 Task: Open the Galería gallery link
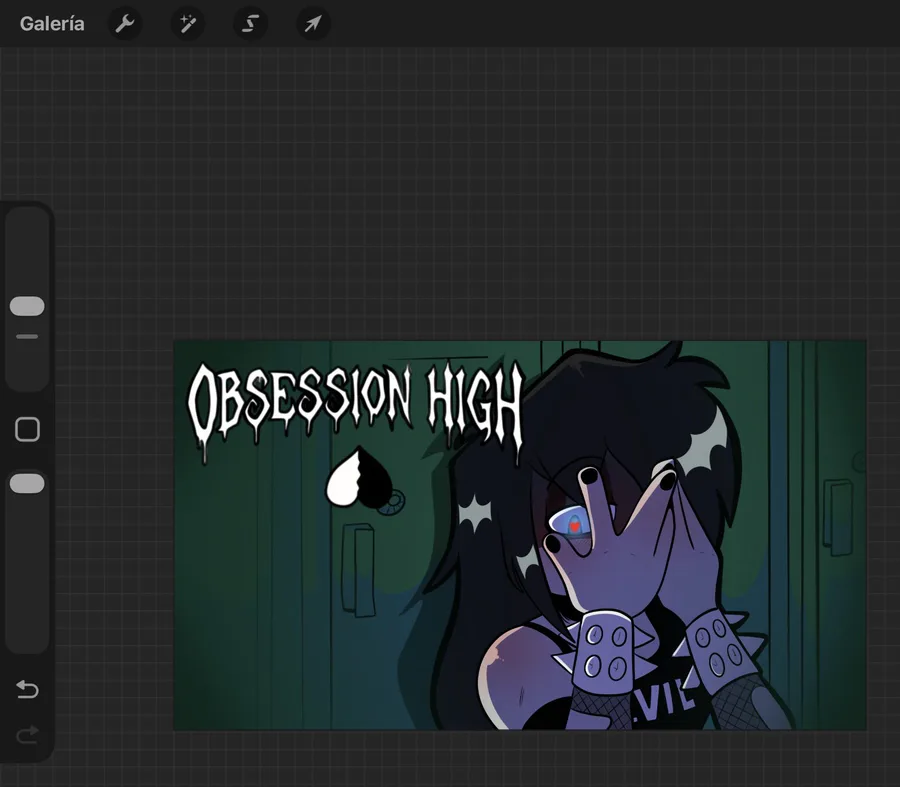[52, 24]
